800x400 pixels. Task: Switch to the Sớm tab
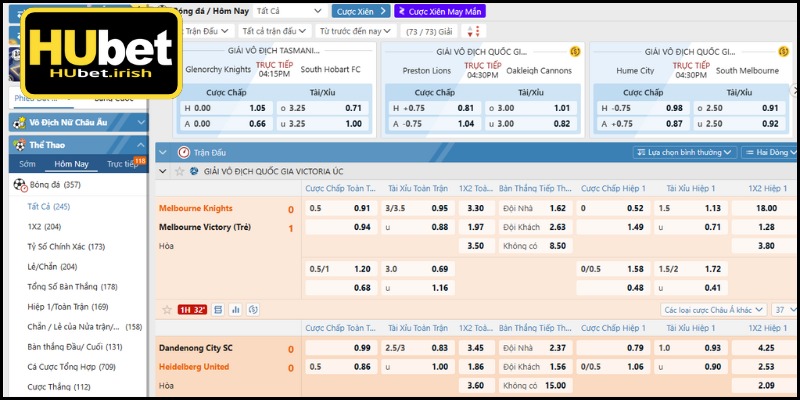point(27,164)
